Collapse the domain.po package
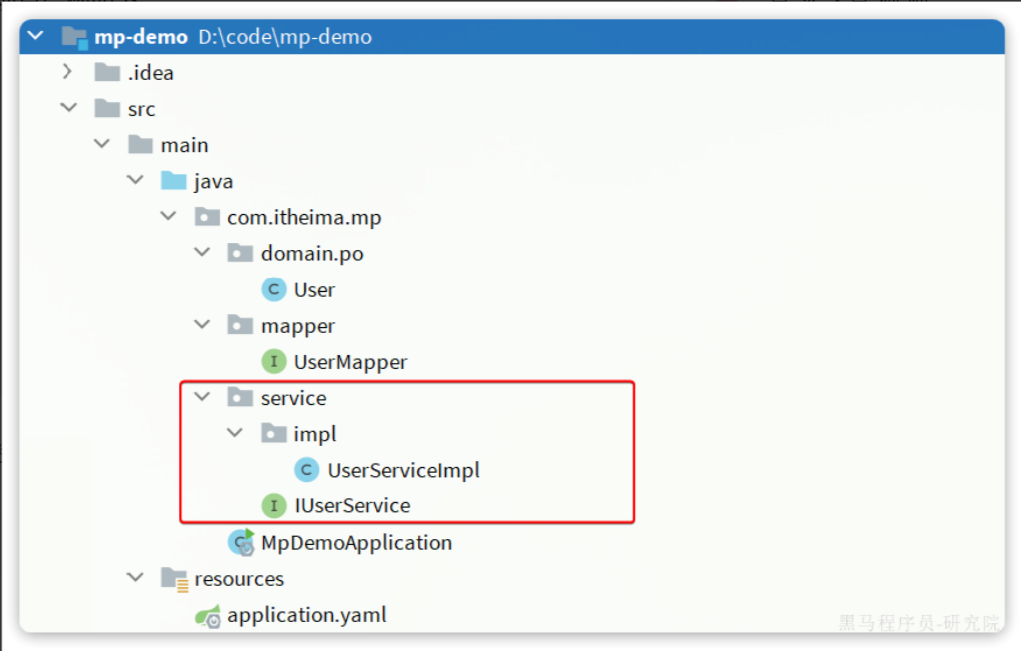 point(202,254)
